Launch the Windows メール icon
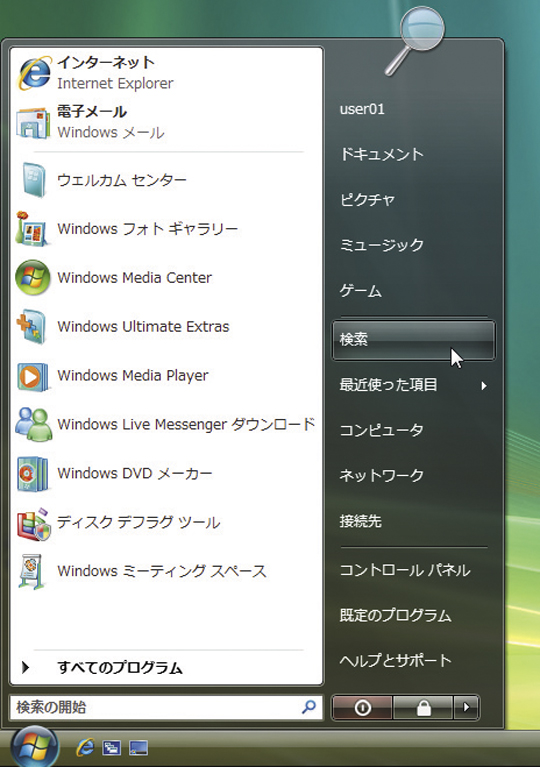 pos(33,122)
